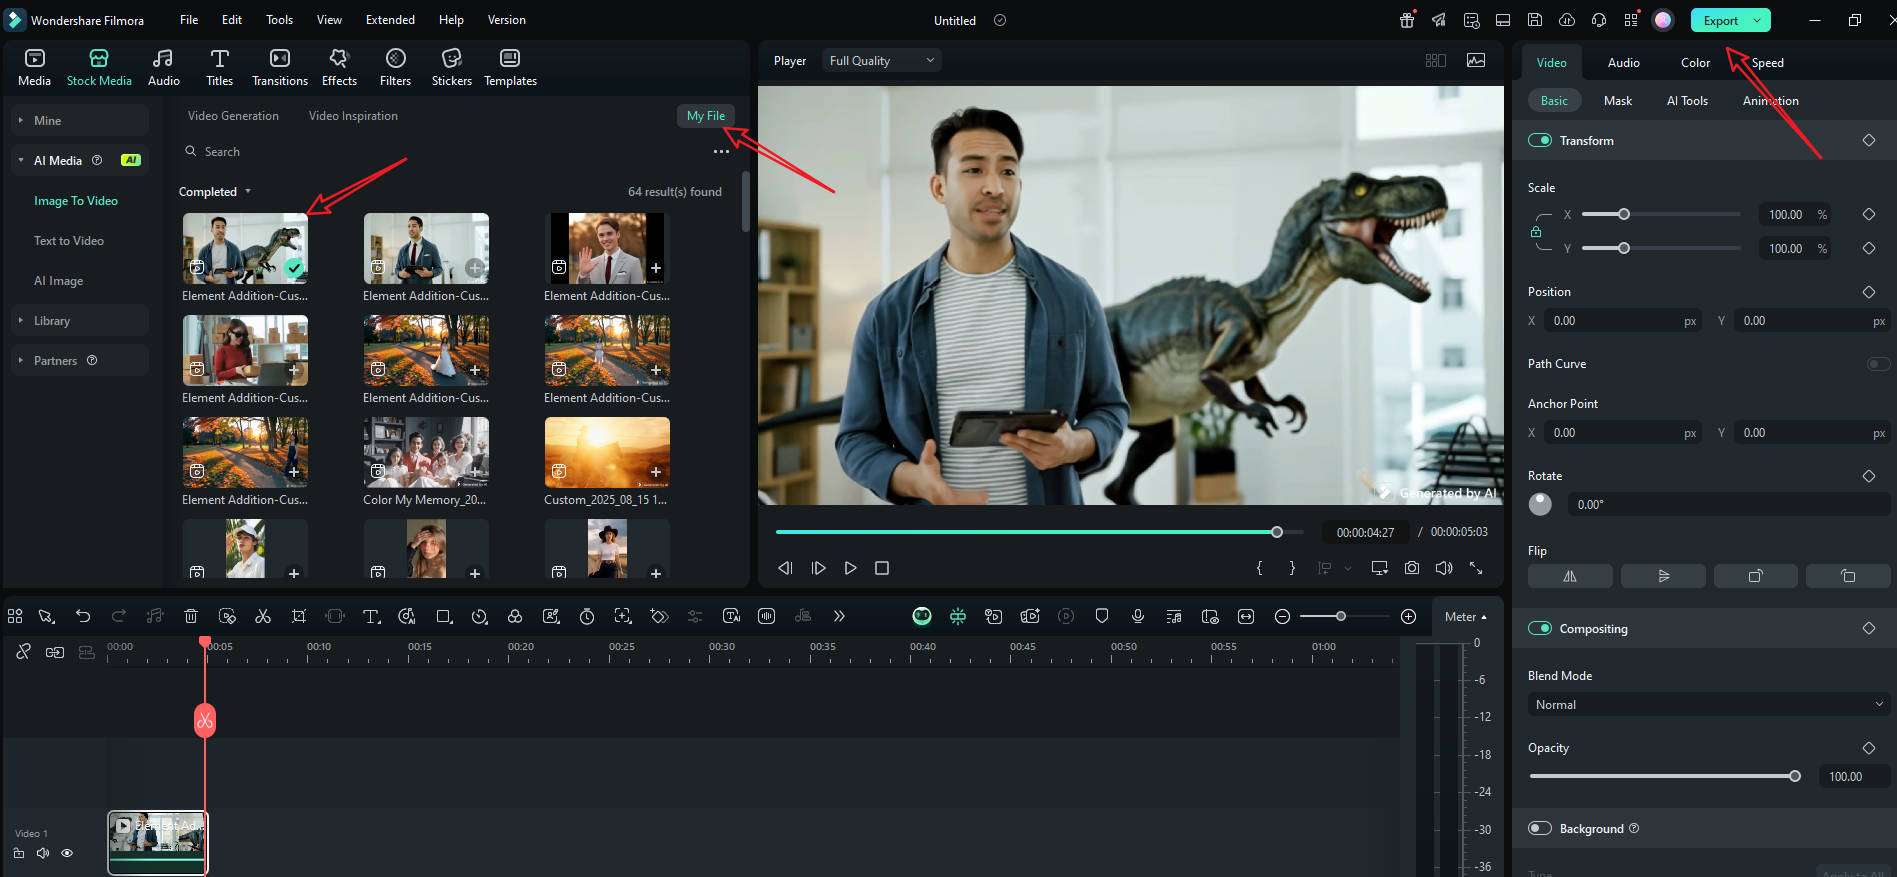1897x877 pixels.
Task: Expand the Mine section
Action: tap(80, 121)
